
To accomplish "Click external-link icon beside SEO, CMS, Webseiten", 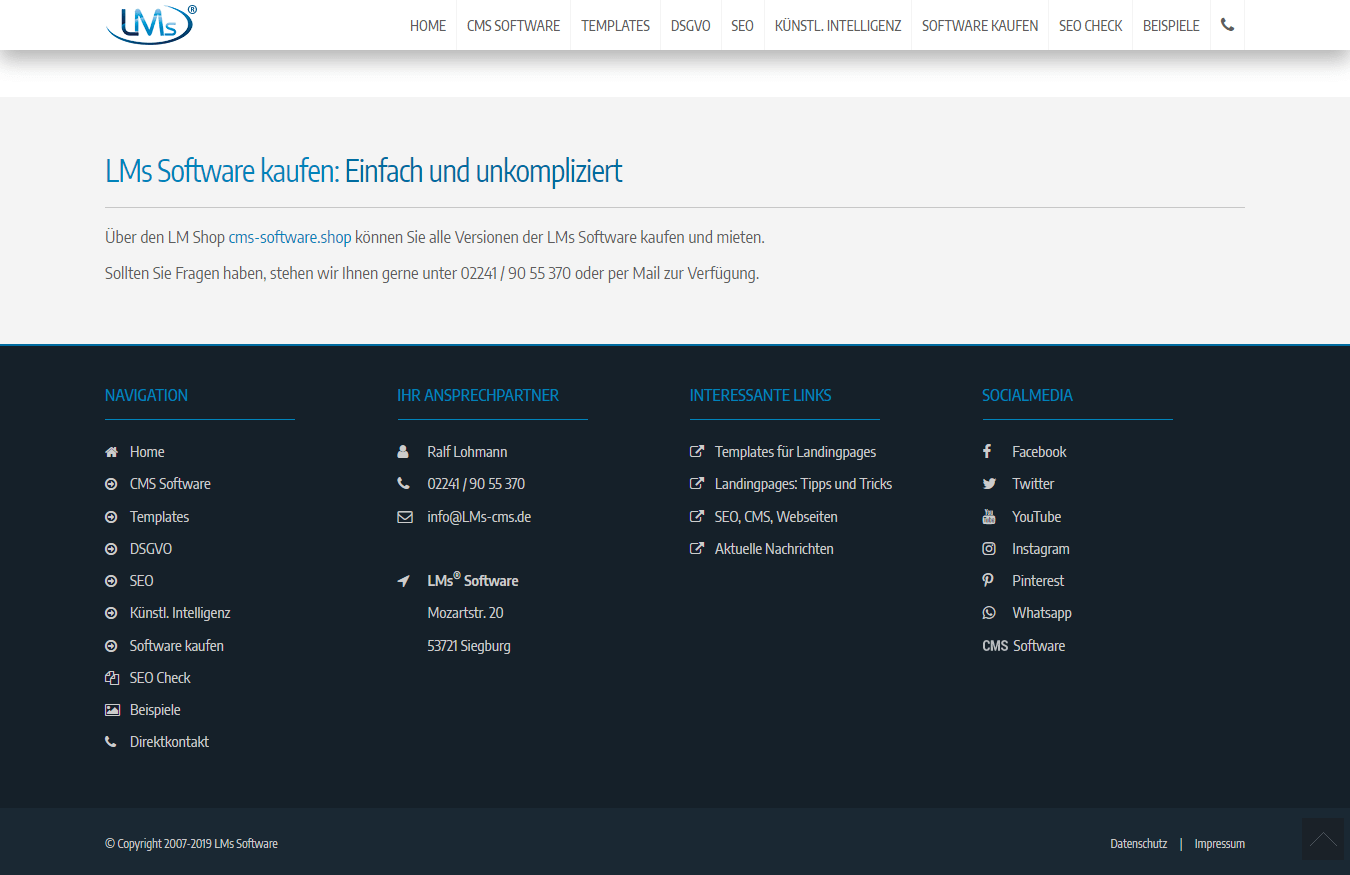I will [697, 517].
